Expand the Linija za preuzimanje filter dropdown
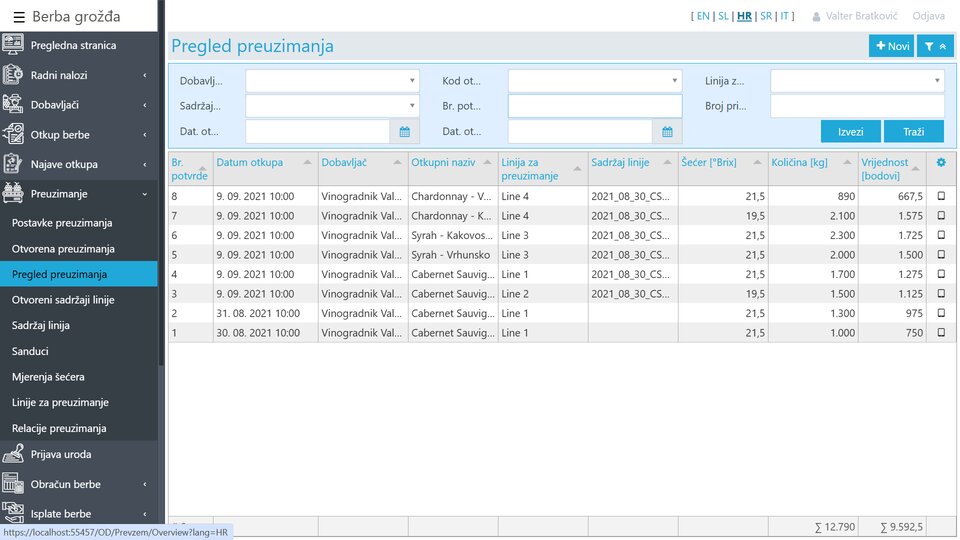960x540 pixels. 857,81
